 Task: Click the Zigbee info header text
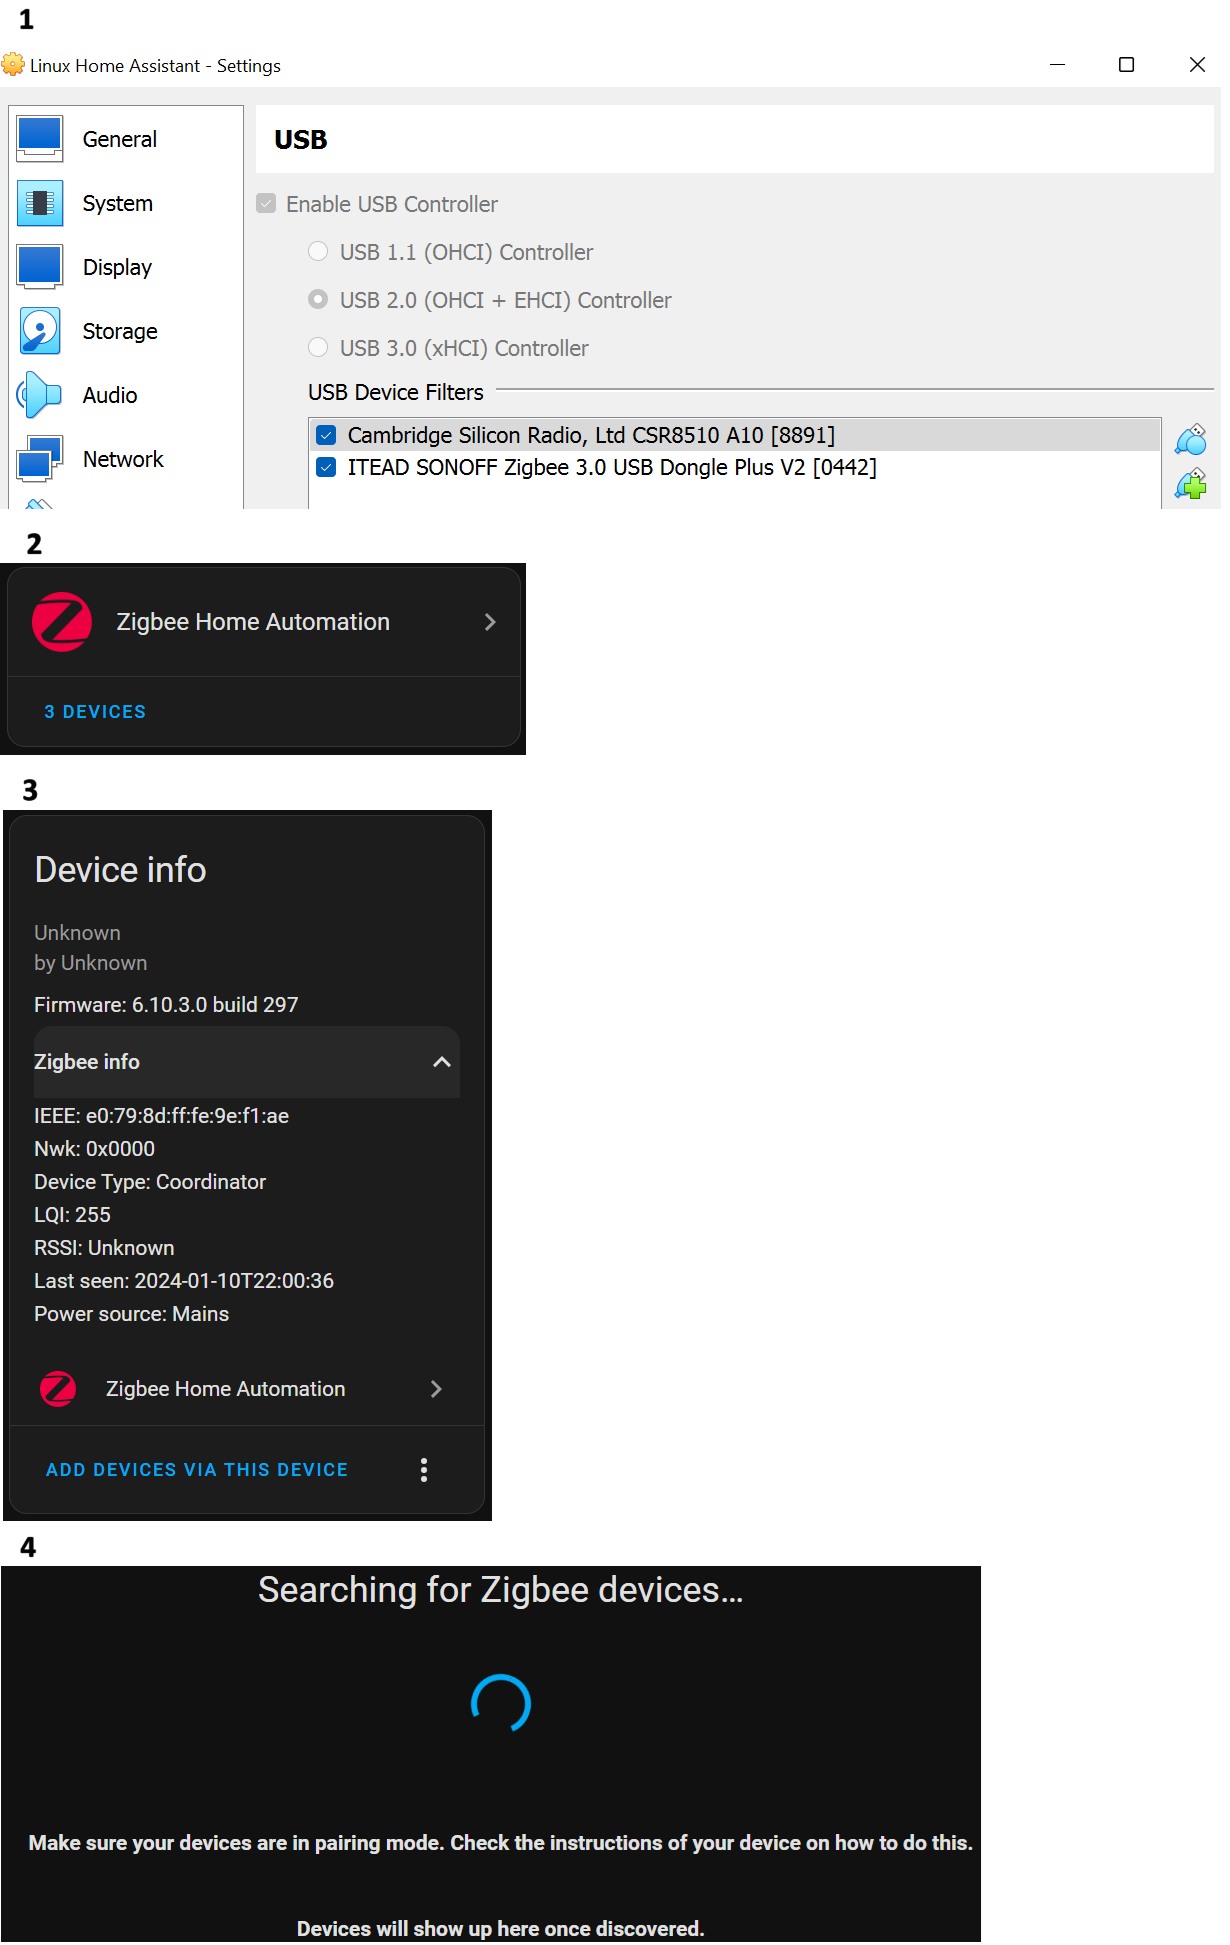(87, 1062)
